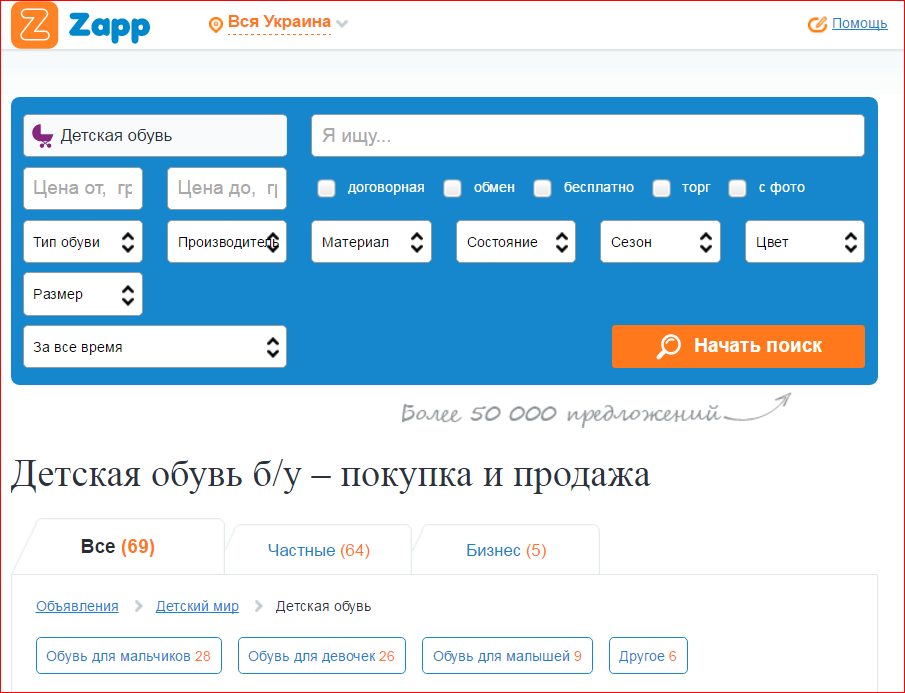Open the Тип обуви dropdown
905x693 pixels.
click(x=83, y=242)
